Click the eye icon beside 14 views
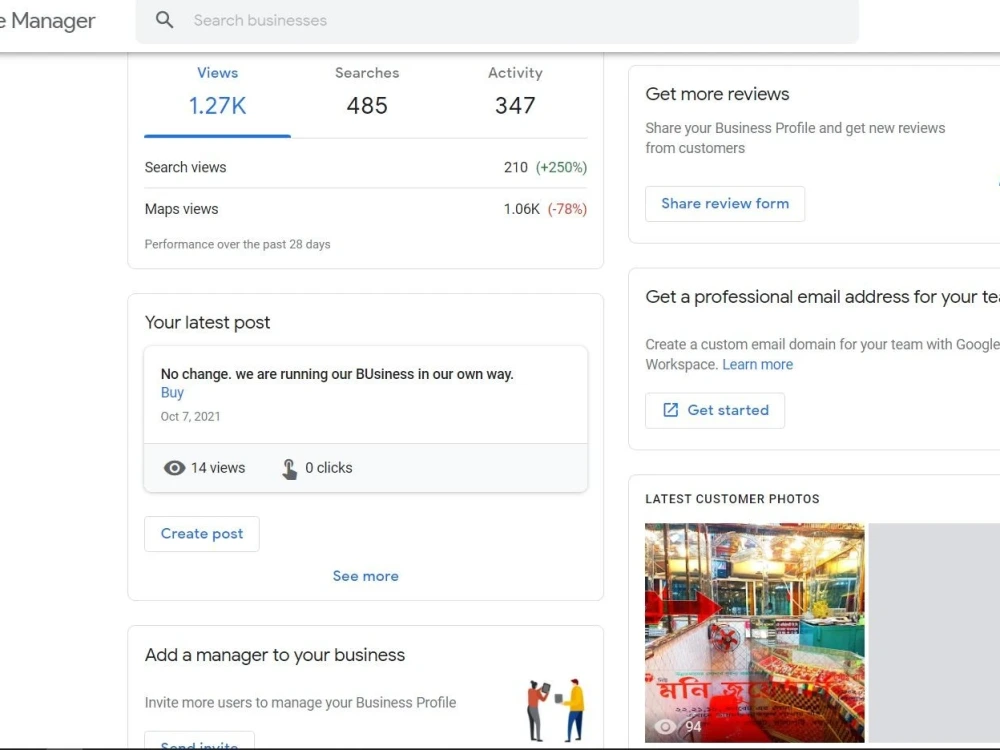This screenshot has height=750, width=1000. (x=174, y=468)
